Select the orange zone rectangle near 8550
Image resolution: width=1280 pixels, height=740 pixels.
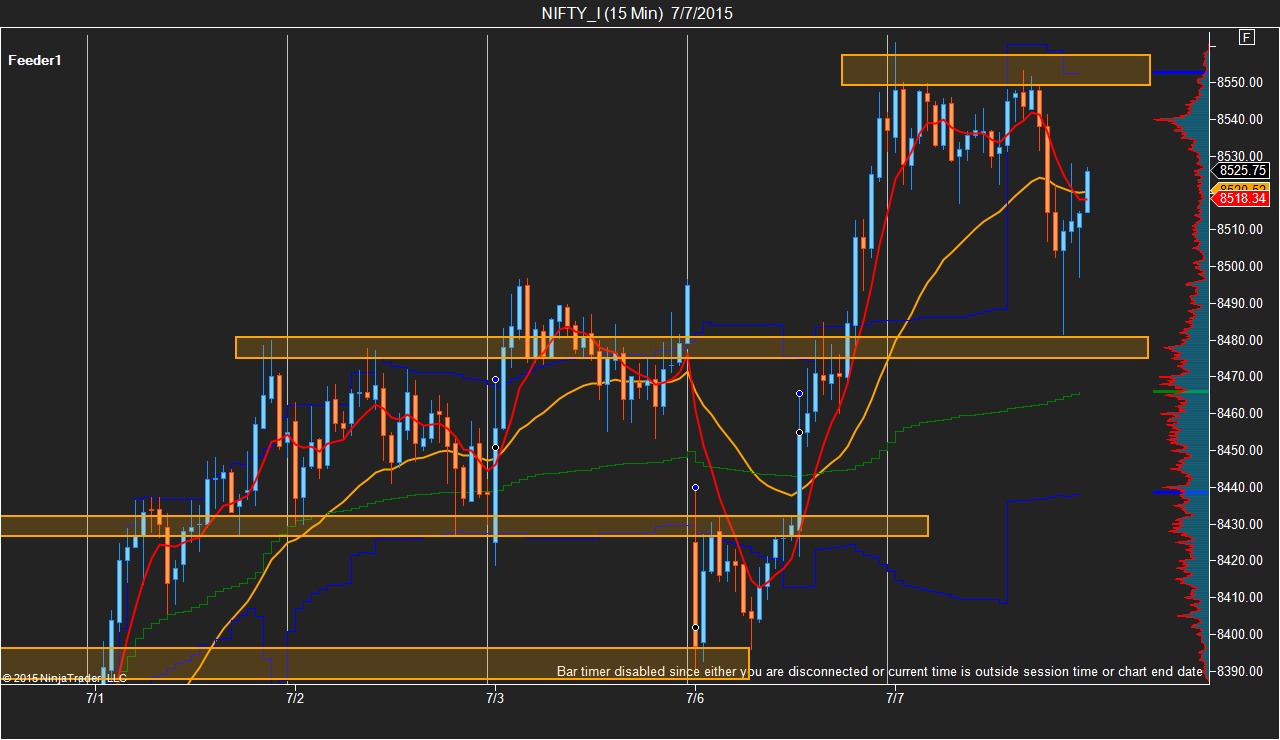coord(996,70)
